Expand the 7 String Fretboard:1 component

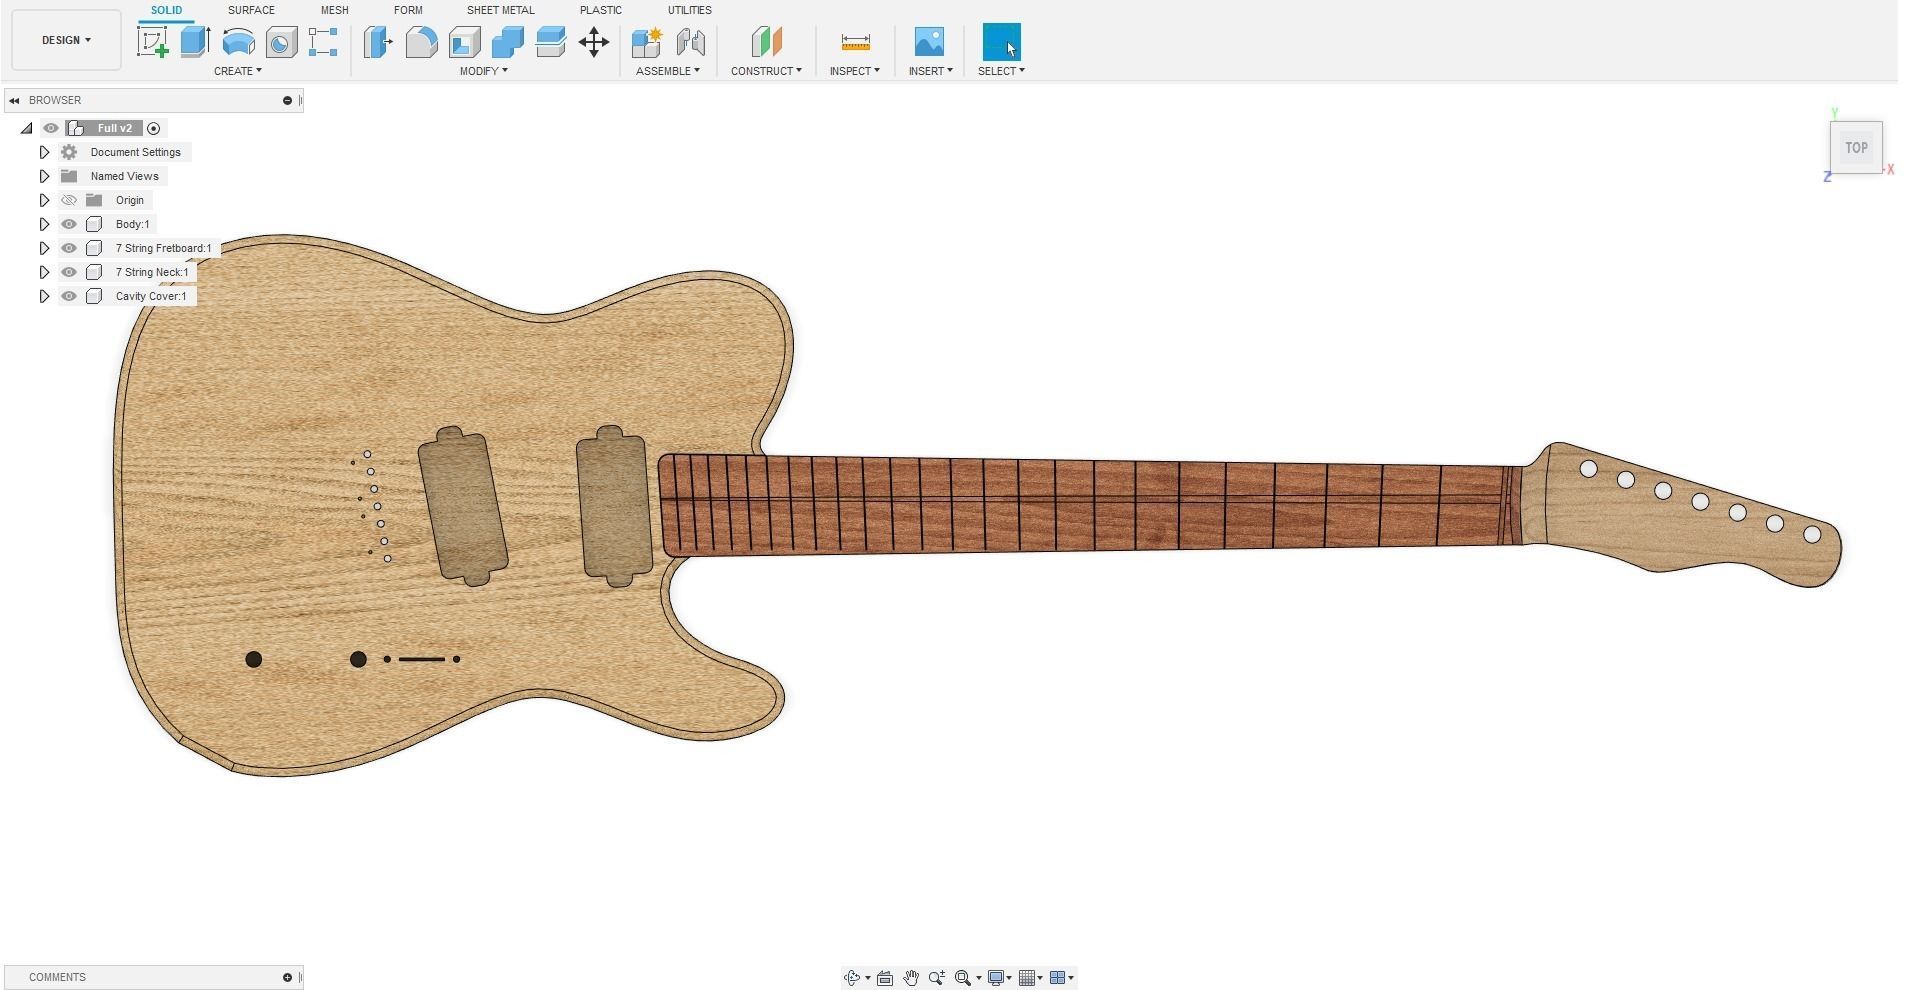[x=44, y=248]
